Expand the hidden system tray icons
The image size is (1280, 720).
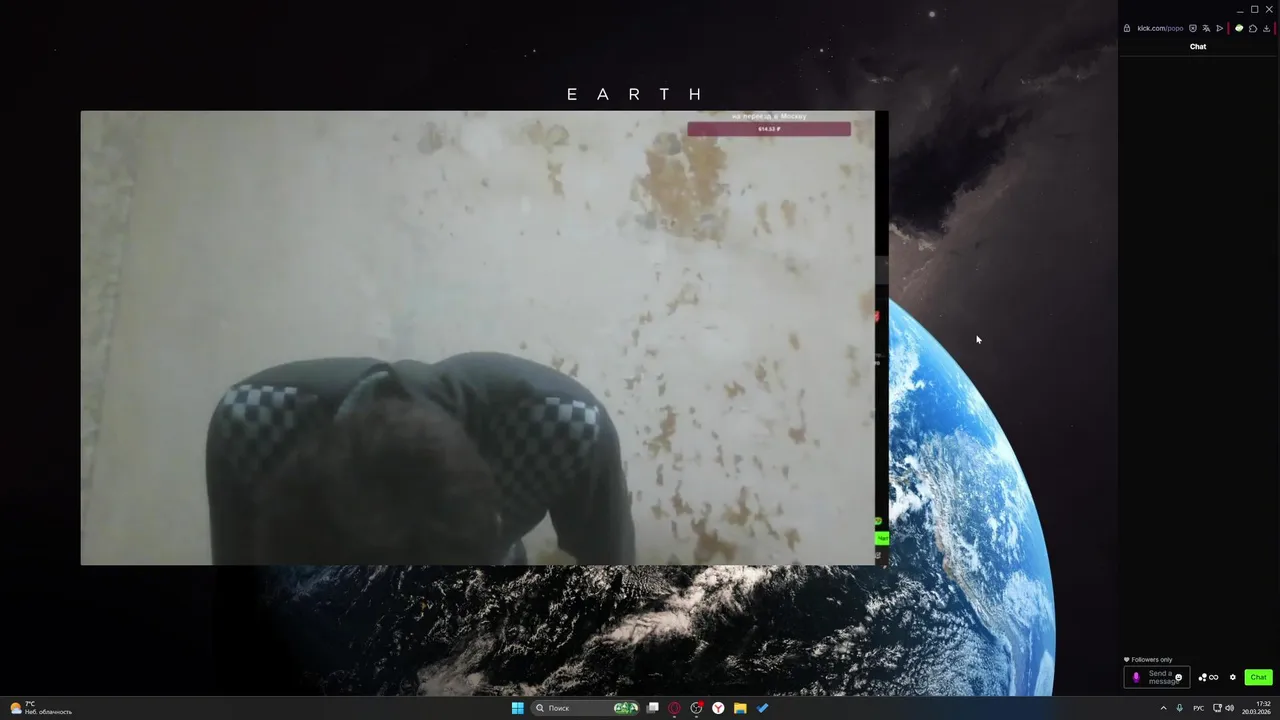point(1163,708)
